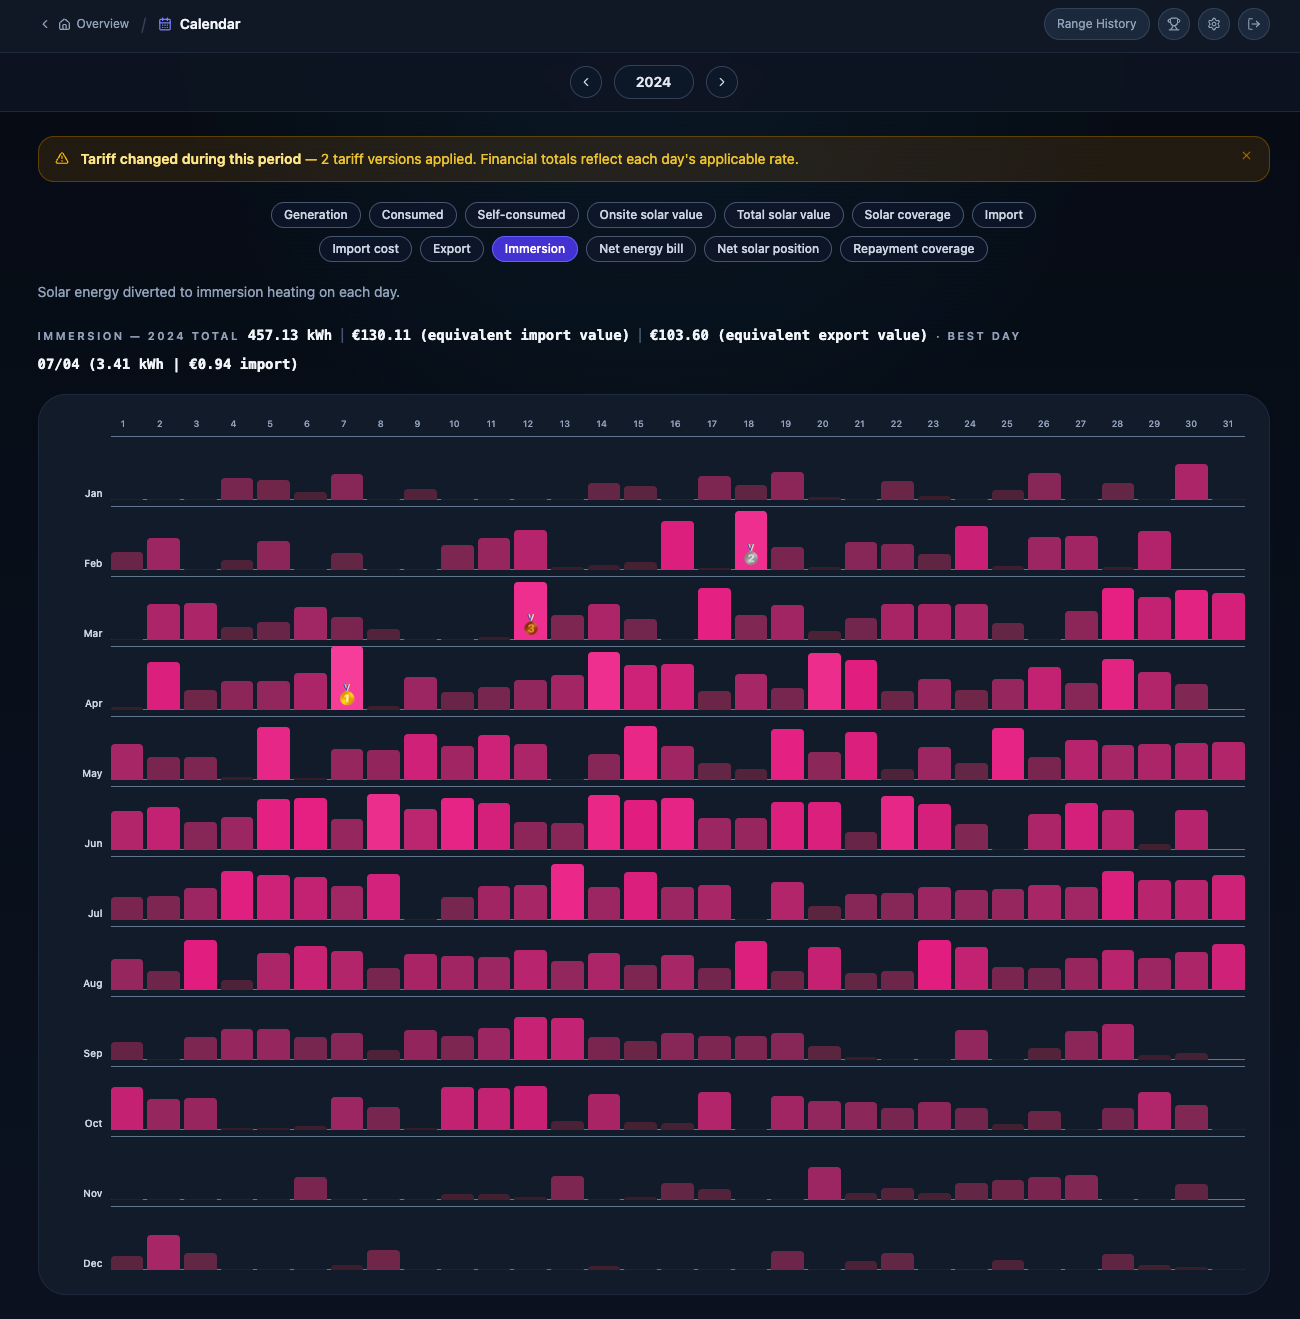
Task: Show Net solar position metric
Action: tap(768, 249)
